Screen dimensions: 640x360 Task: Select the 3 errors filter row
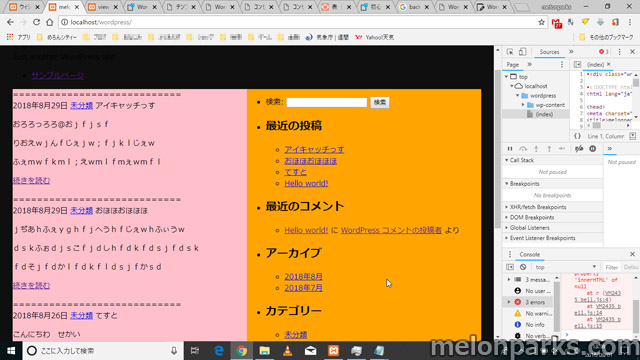coord(530,302)
